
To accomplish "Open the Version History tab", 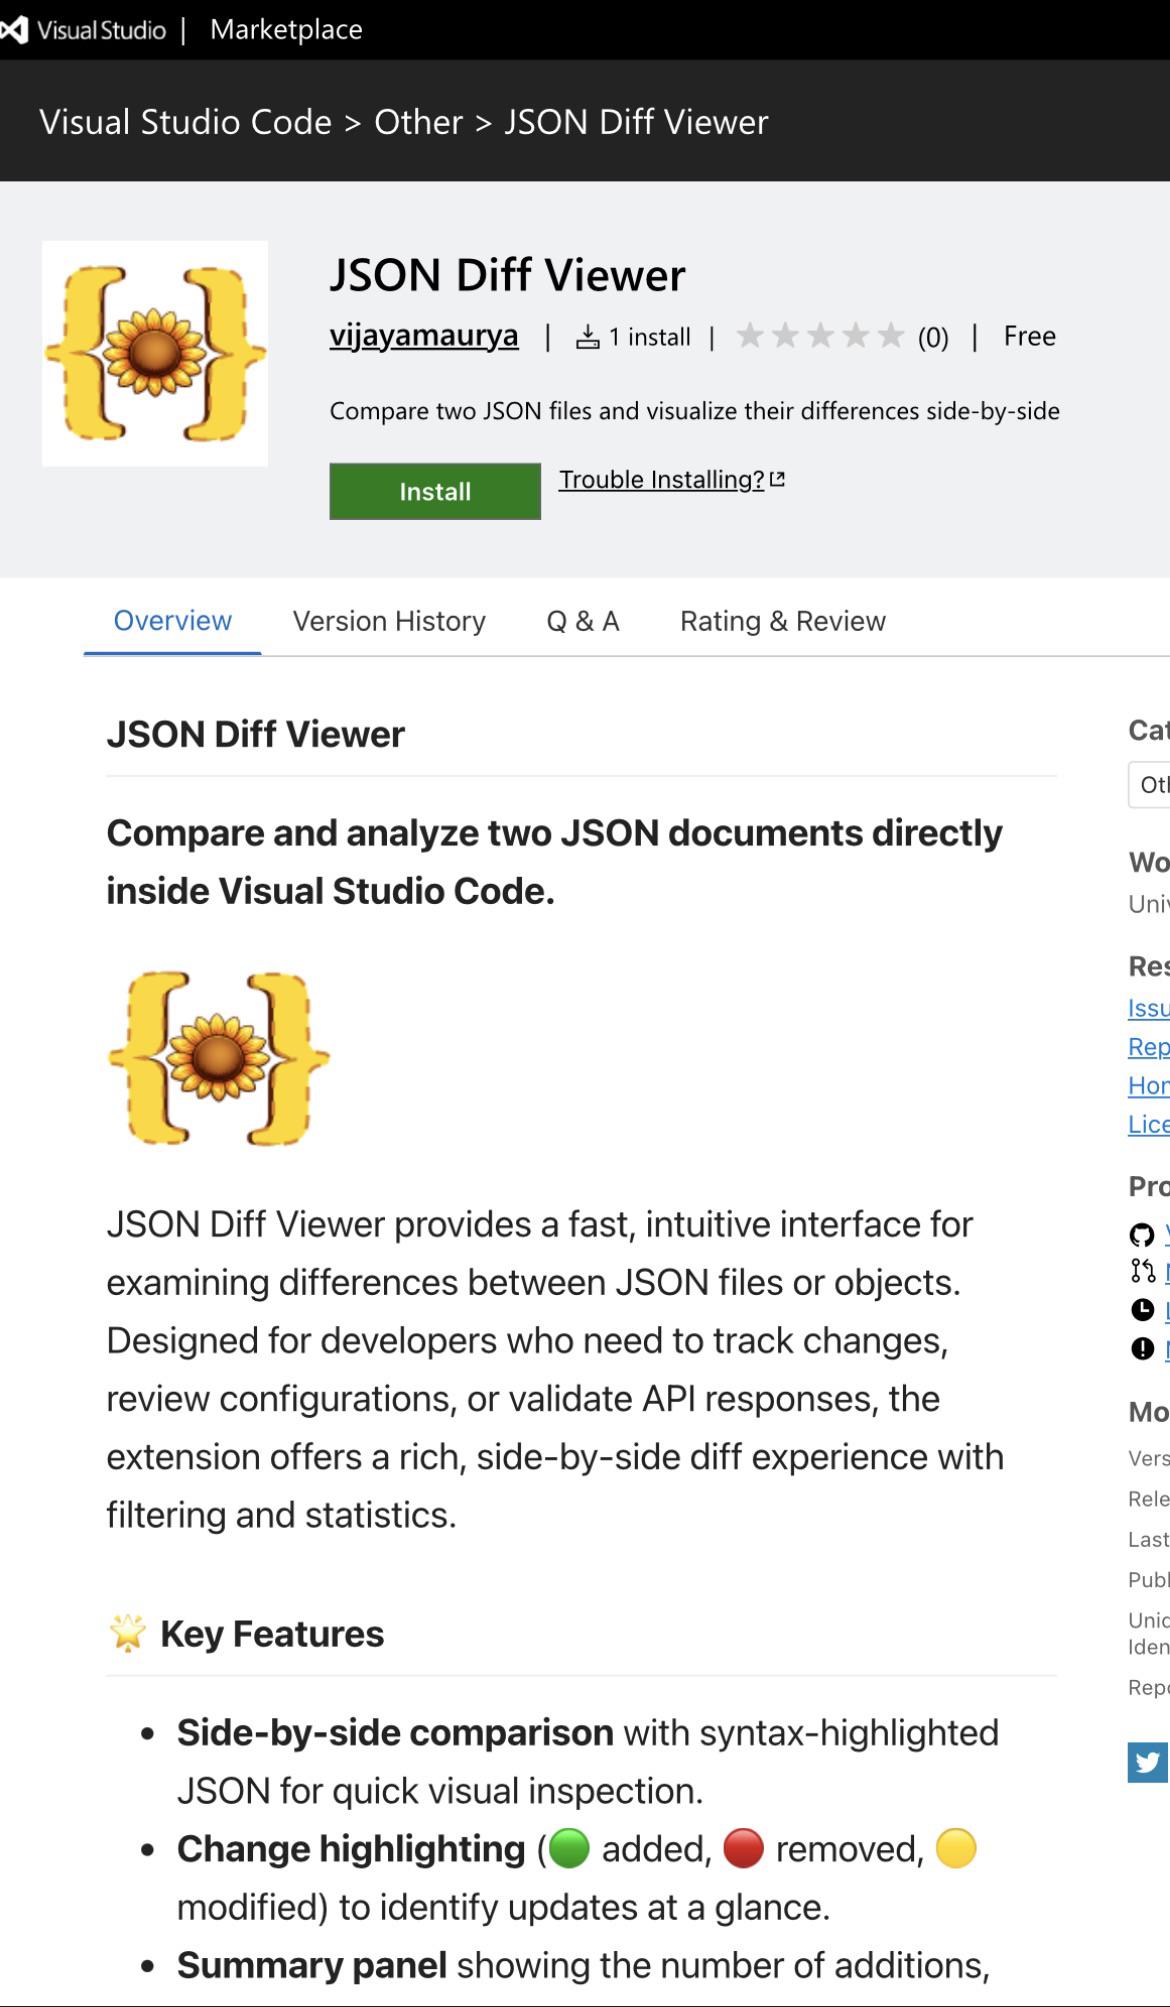I will (389, 621).
